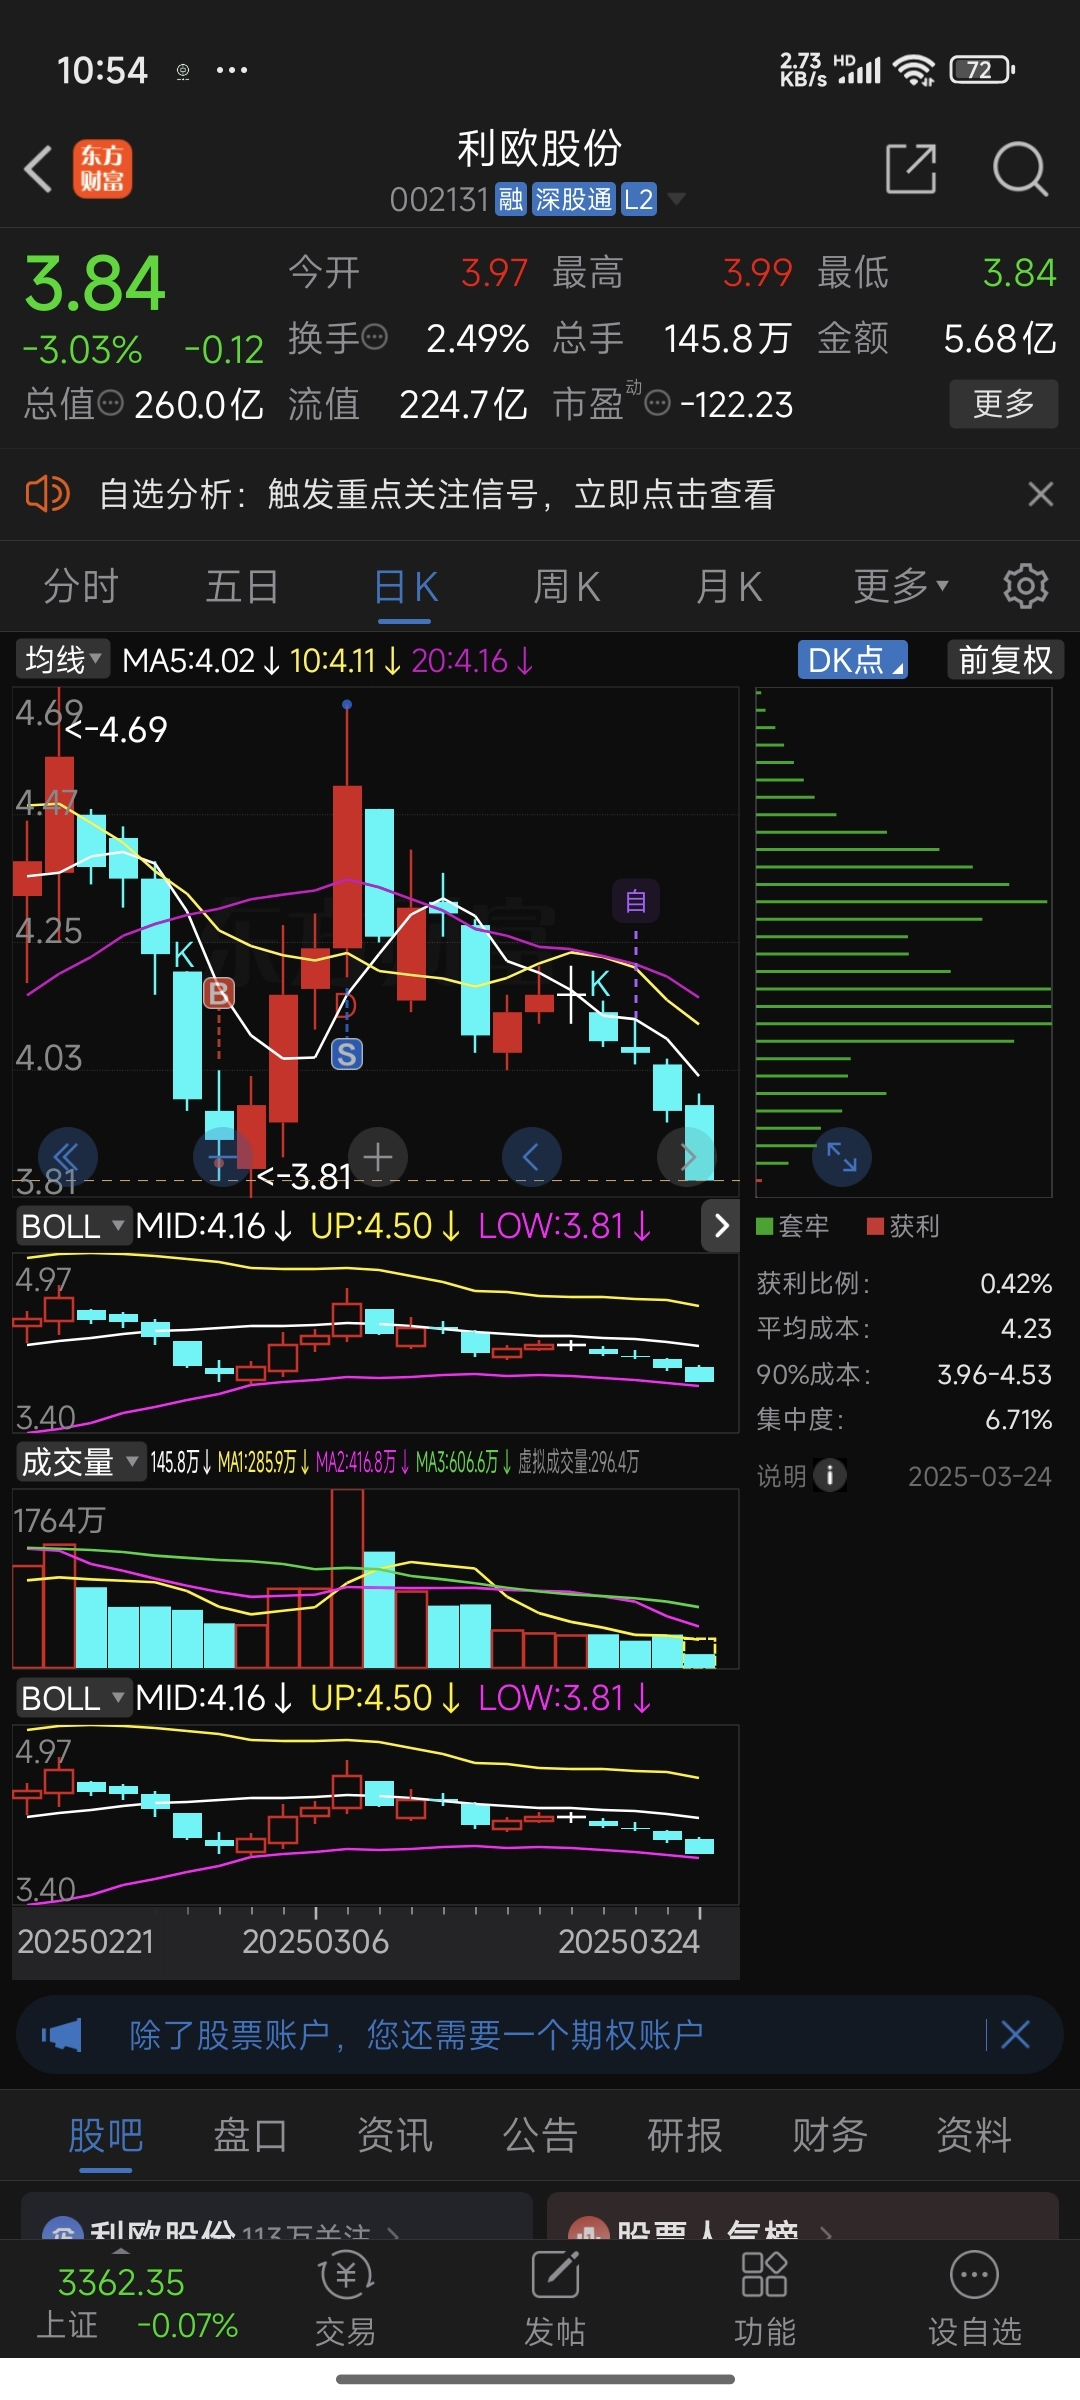Go back with the left arrow
The height and width of the screenshot is (2400, 1080).
[x=38, y=169]
